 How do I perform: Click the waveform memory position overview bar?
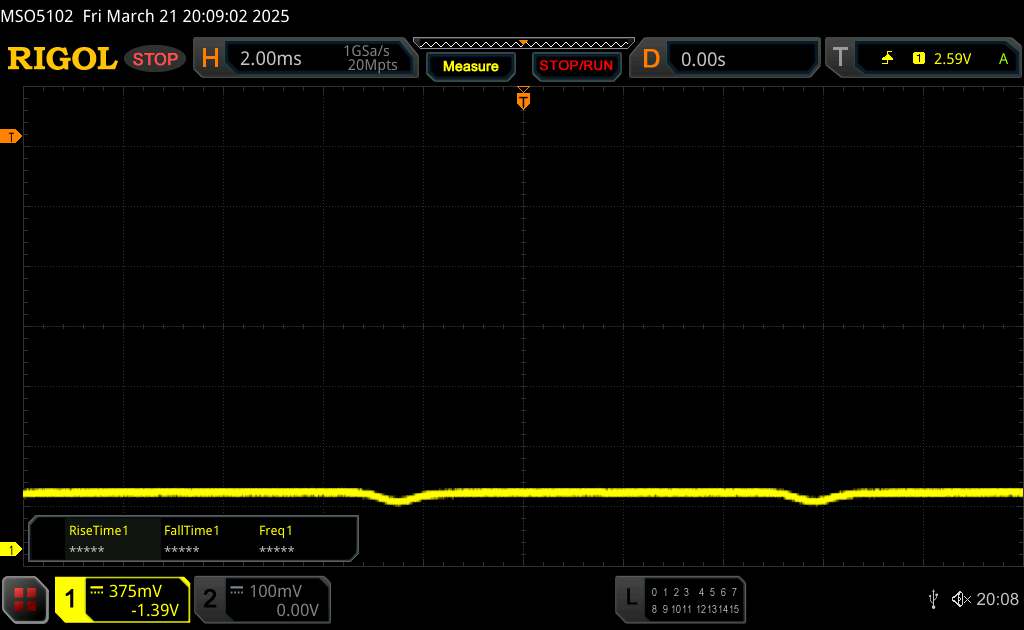tap(523, 44)
